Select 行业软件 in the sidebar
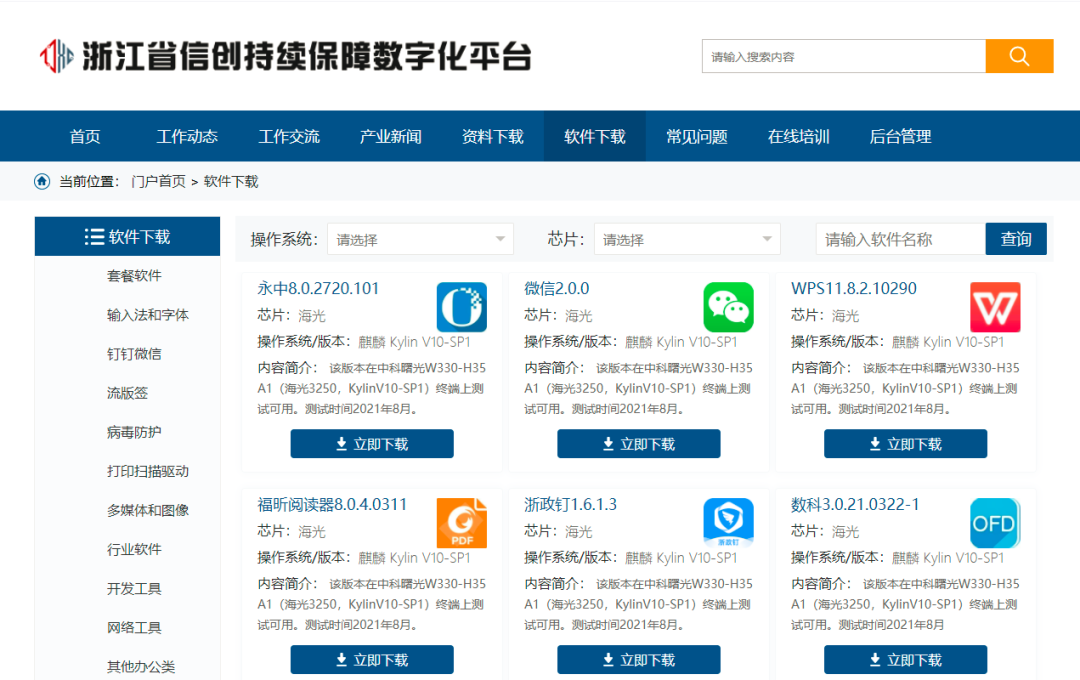This screenshot has height=680, width=1080. (134, 549)
